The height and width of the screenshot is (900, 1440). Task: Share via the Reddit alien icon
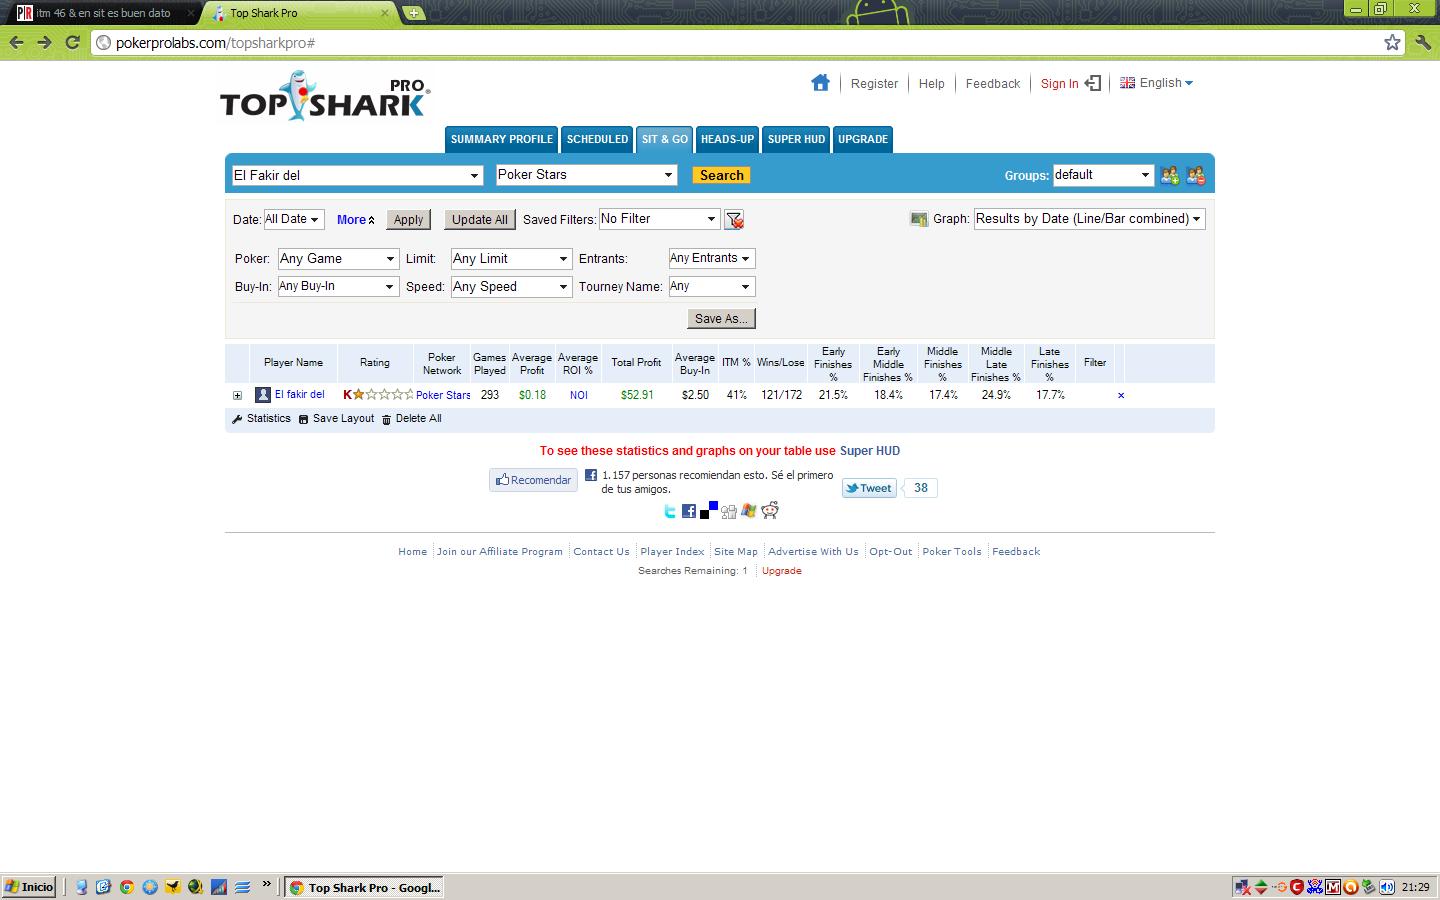770,510
